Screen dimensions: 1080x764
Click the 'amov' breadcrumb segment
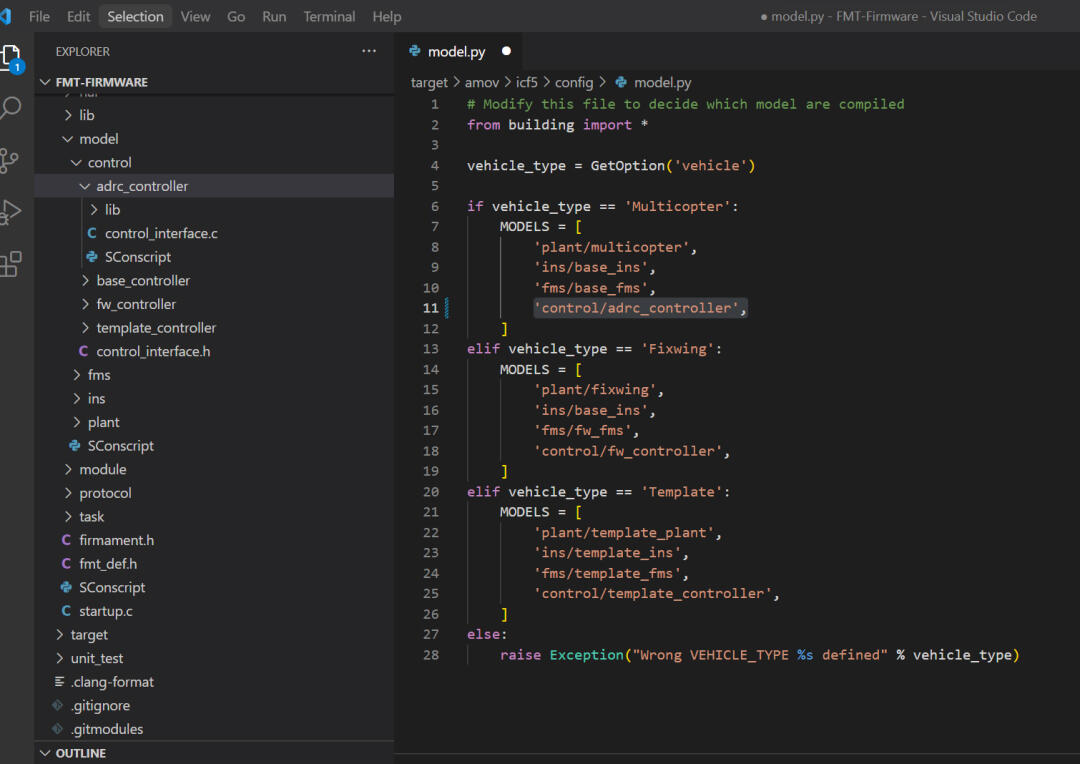[482, 82]
